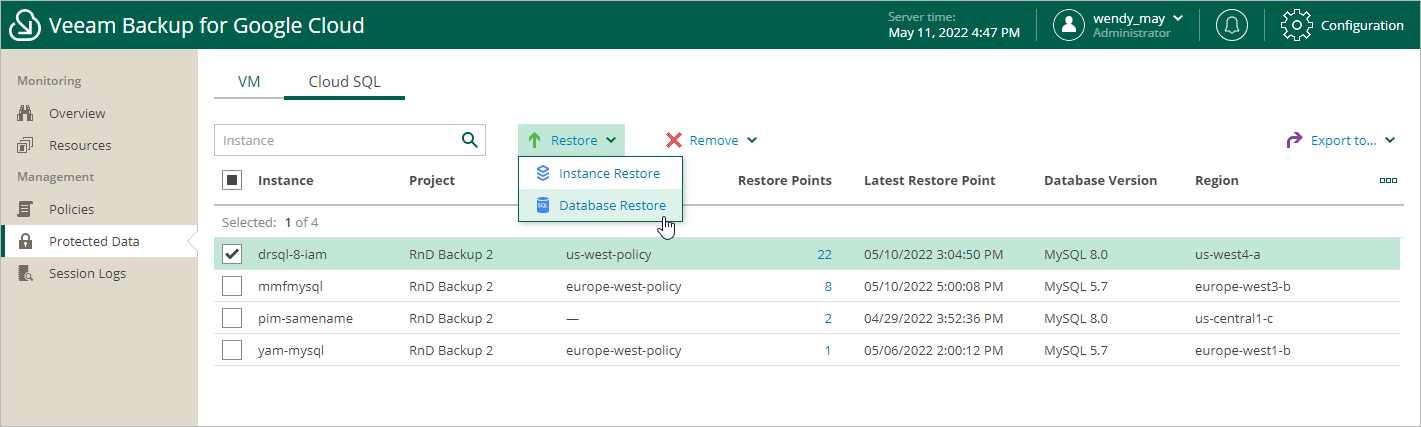Click the wendy_may user avatar icon
This screenshot has width=1421, height=427.
tap(1069, 25)
